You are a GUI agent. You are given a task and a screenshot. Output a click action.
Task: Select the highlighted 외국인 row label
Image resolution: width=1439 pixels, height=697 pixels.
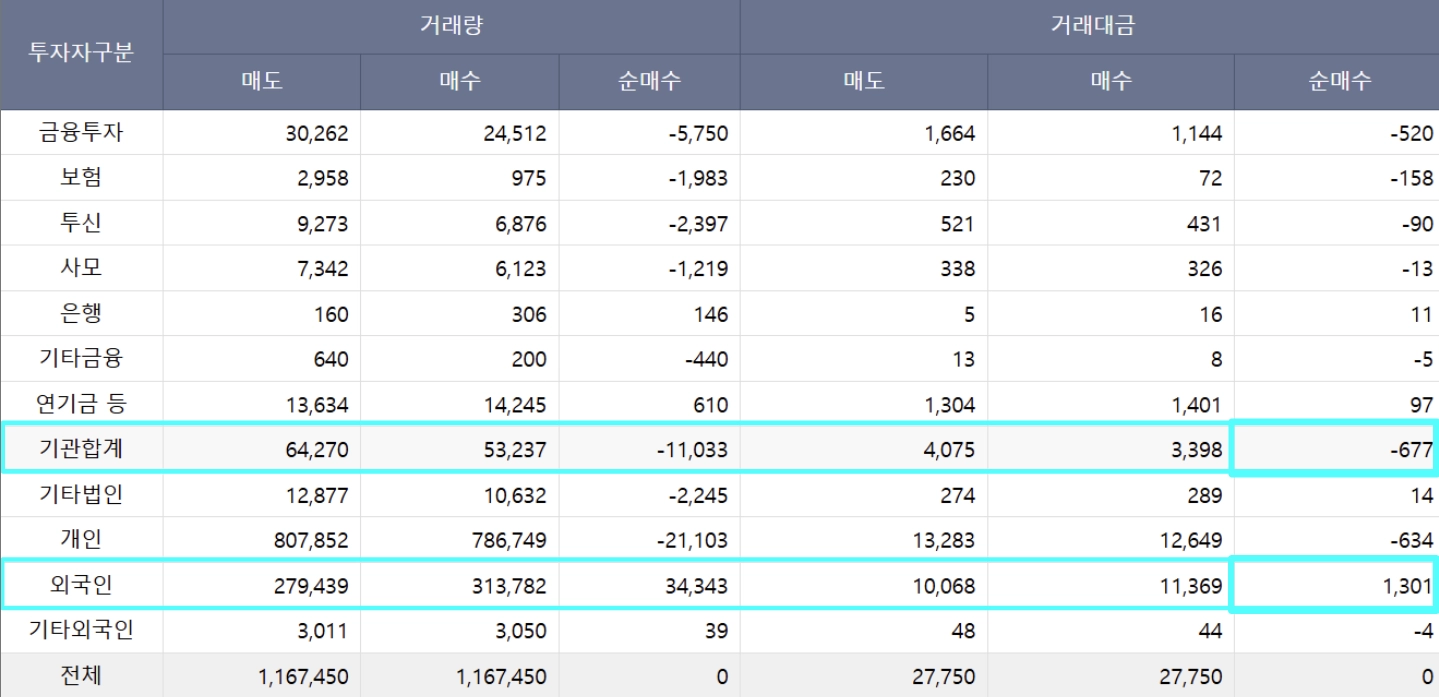81,585
